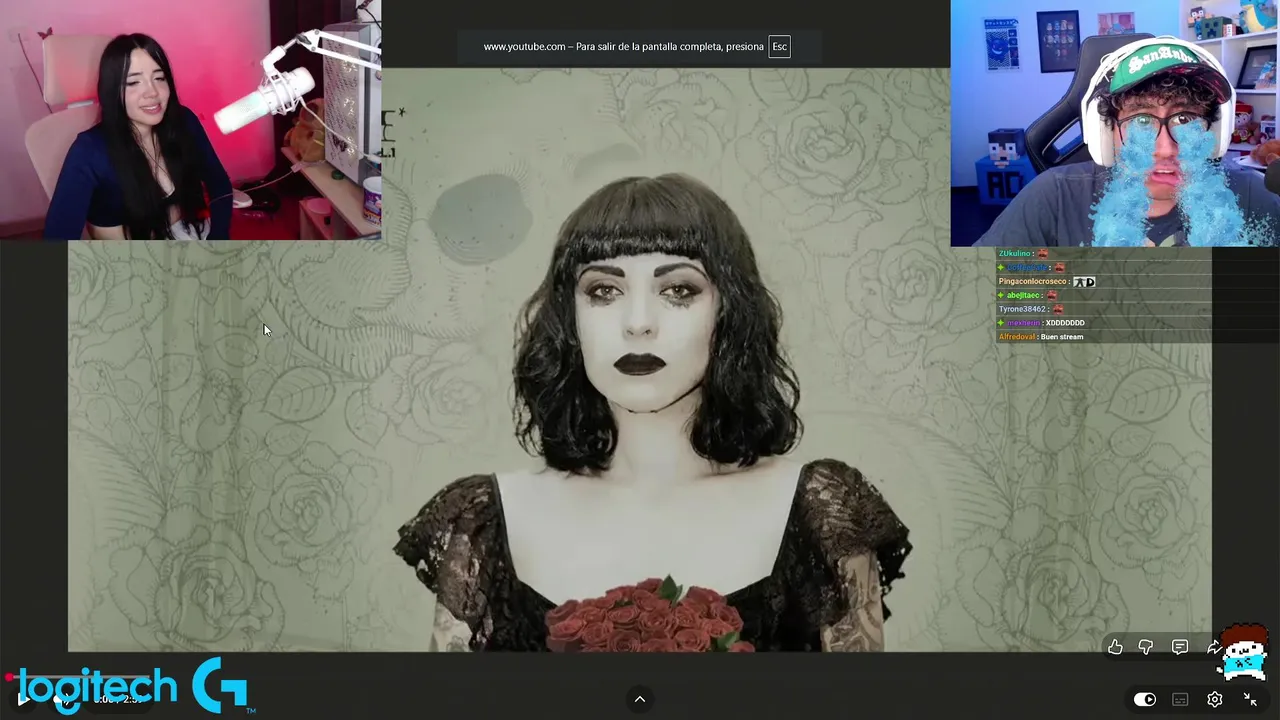
Task: Click the thumbs-up like icon
Action: (1115, 648)
